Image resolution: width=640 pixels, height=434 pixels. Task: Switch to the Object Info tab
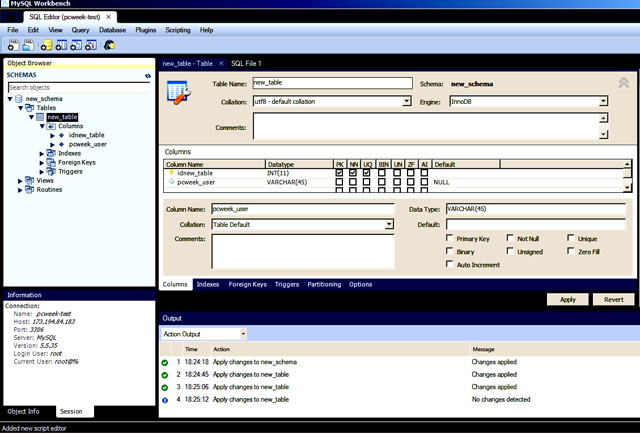(23, 411)
